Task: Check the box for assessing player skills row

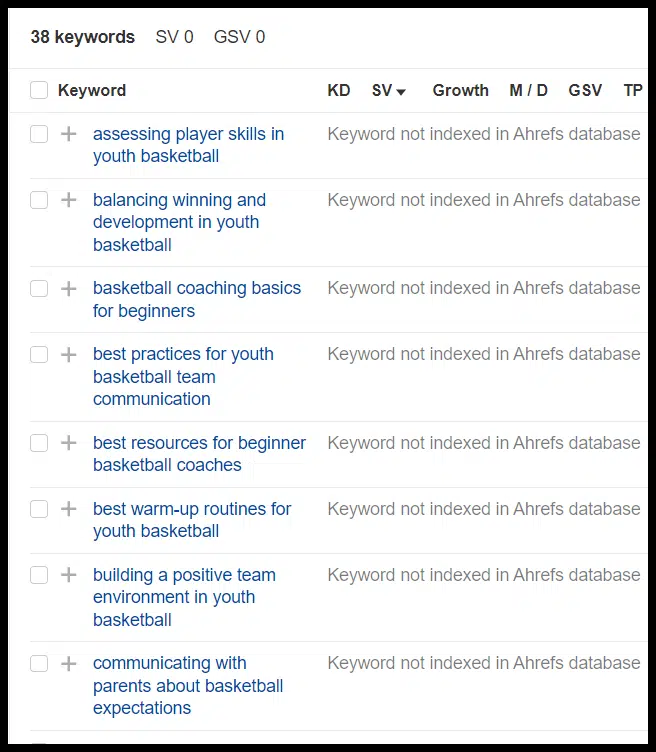Action: (39, 134)
